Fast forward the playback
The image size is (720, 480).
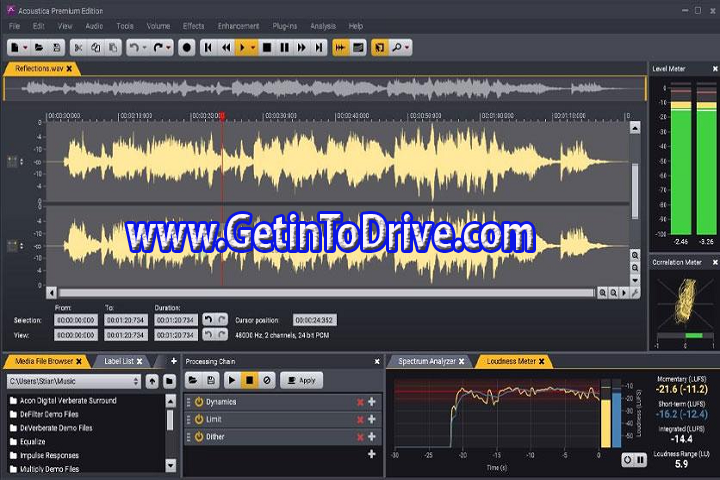pyautogui.click(x=301, y=47)
